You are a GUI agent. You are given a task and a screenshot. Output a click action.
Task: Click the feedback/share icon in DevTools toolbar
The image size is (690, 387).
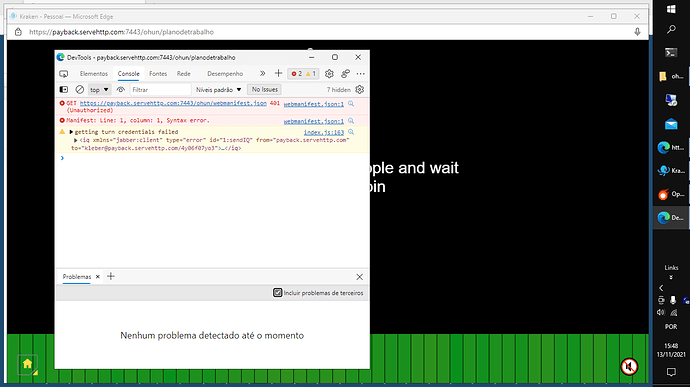(x=345, y=74)
